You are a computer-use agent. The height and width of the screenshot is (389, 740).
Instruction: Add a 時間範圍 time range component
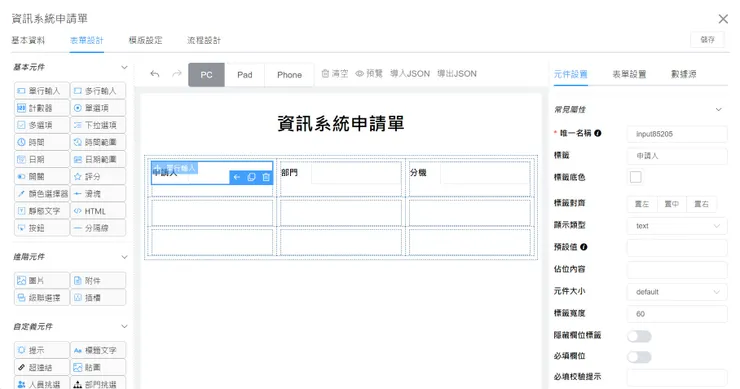(x=98, y=142)
